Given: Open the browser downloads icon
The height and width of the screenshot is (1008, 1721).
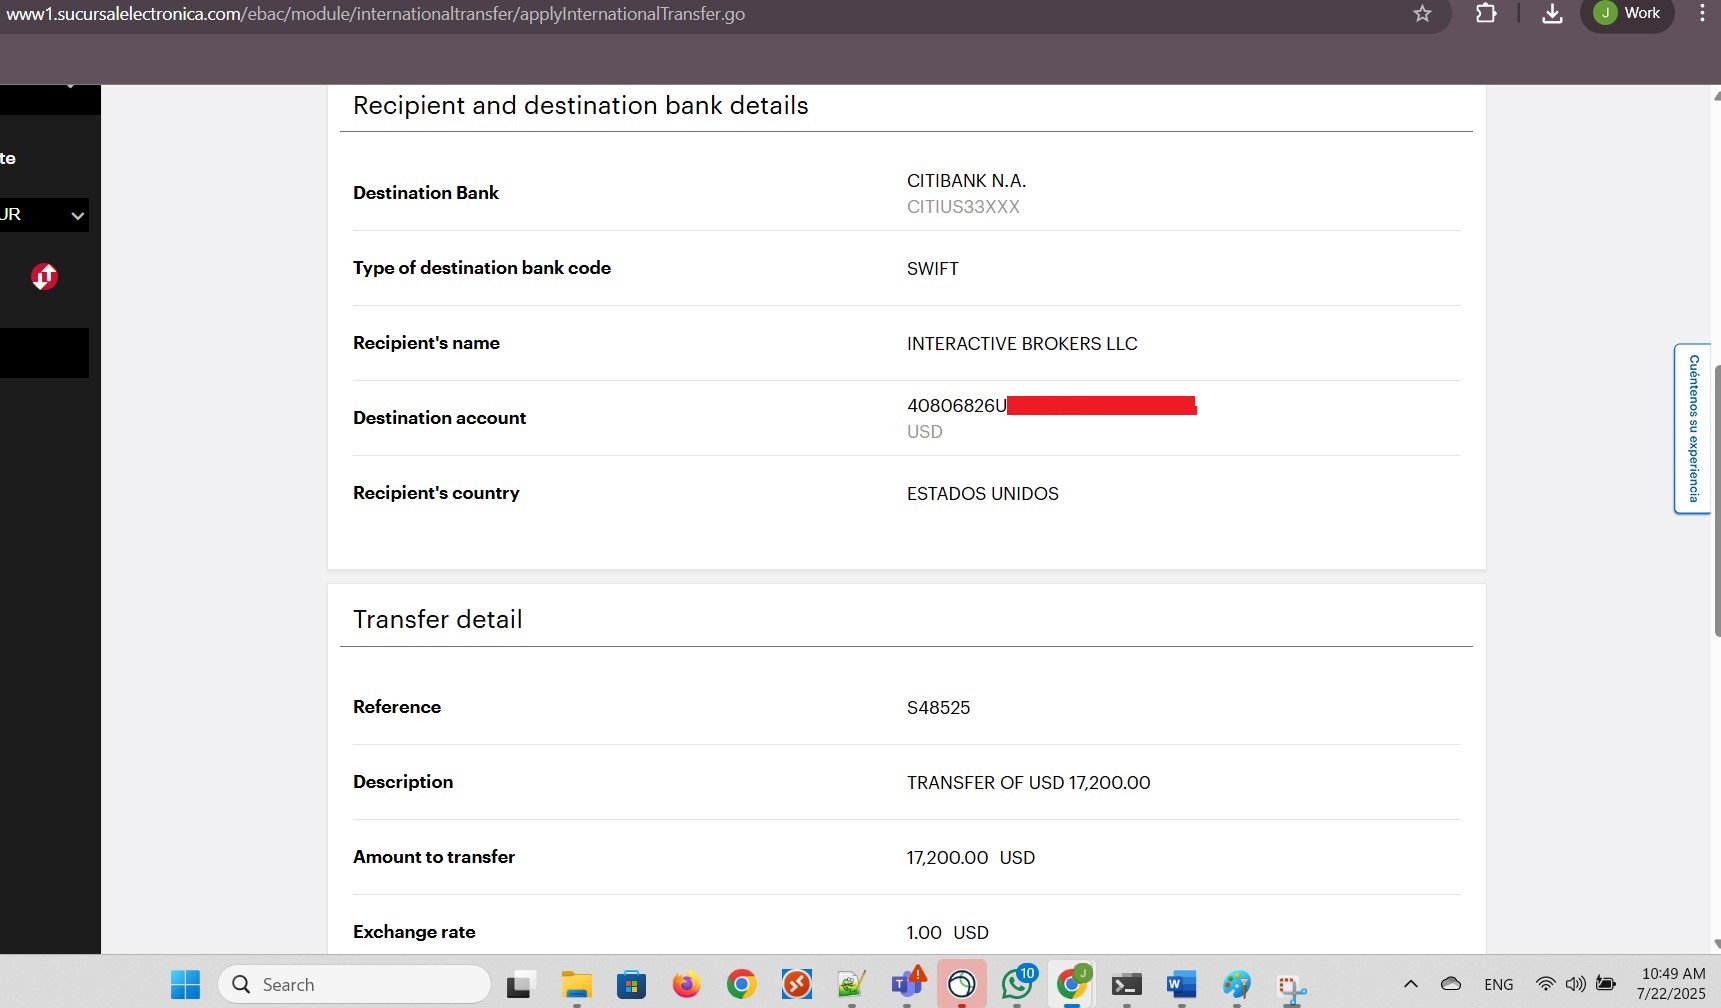Looking at the screenshot, I should pyautogui.click(x=1552, y=13).
